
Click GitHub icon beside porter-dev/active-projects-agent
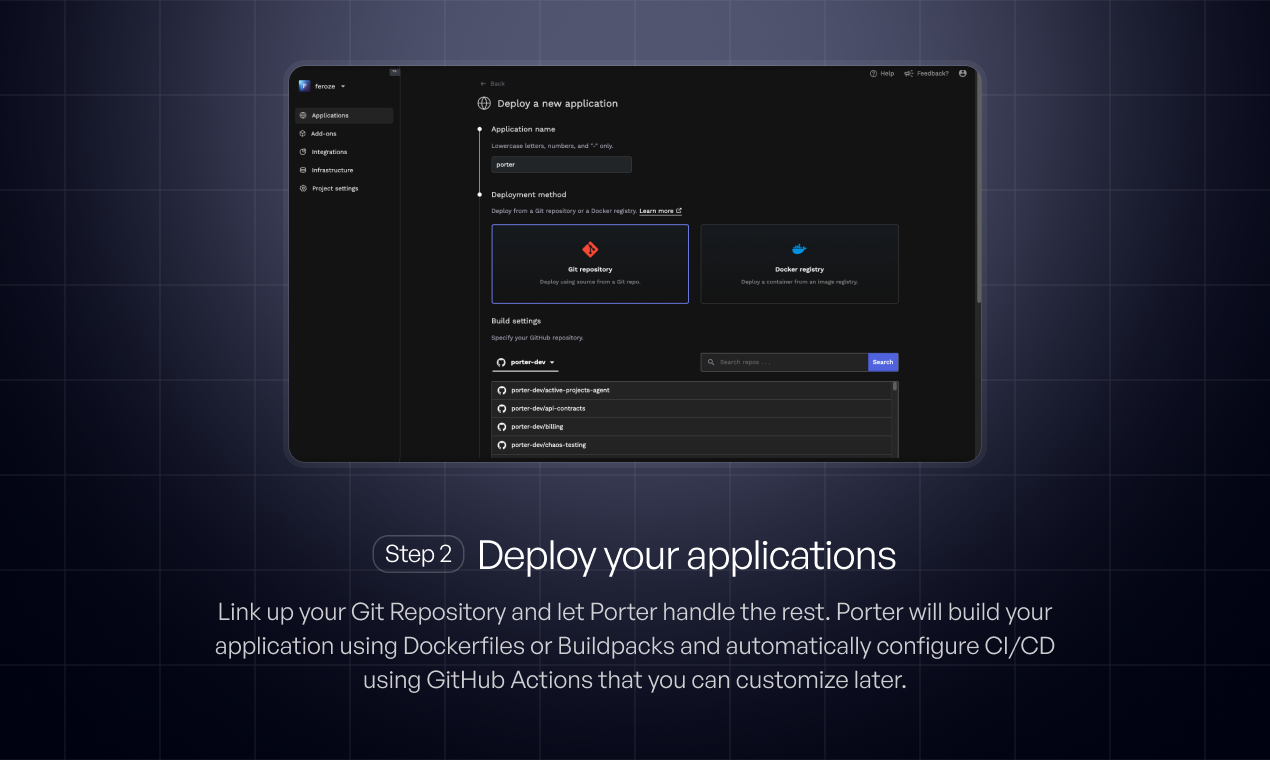point(502,390)
